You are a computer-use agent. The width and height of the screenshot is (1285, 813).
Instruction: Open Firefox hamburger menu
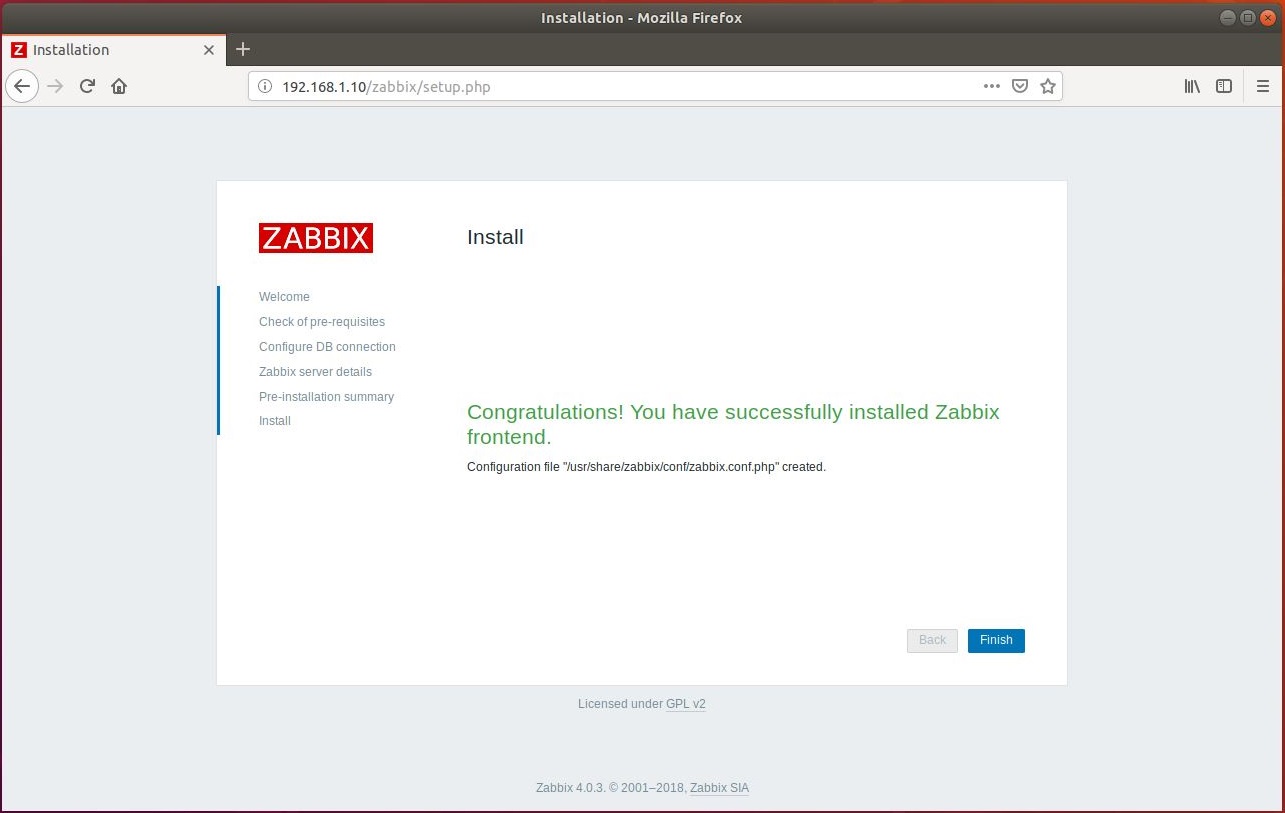click(1263, 86)
